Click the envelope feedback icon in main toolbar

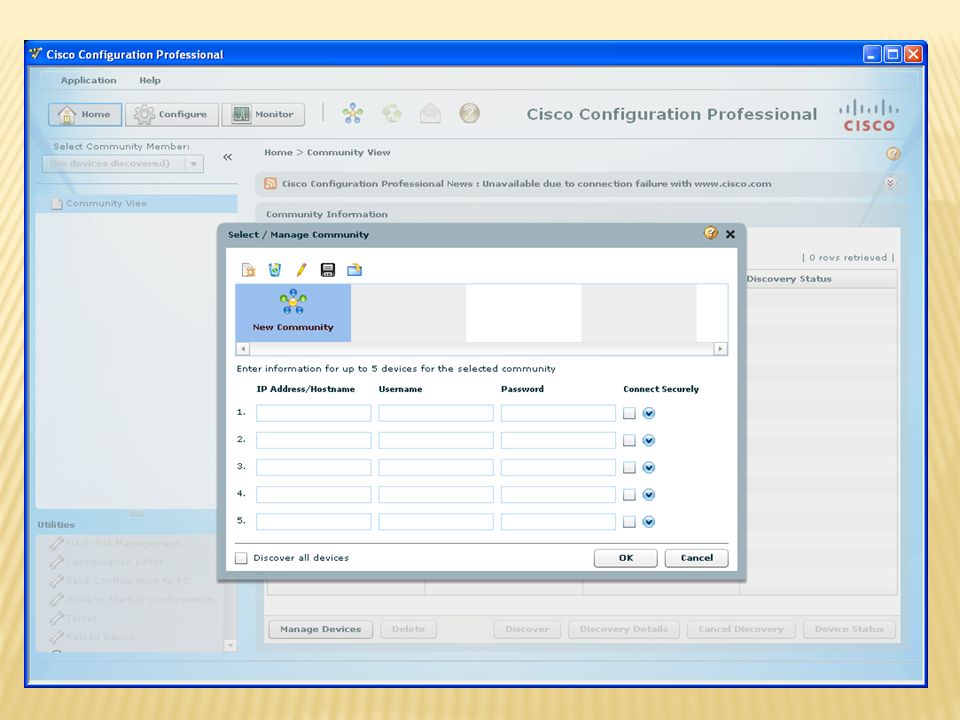430,113
